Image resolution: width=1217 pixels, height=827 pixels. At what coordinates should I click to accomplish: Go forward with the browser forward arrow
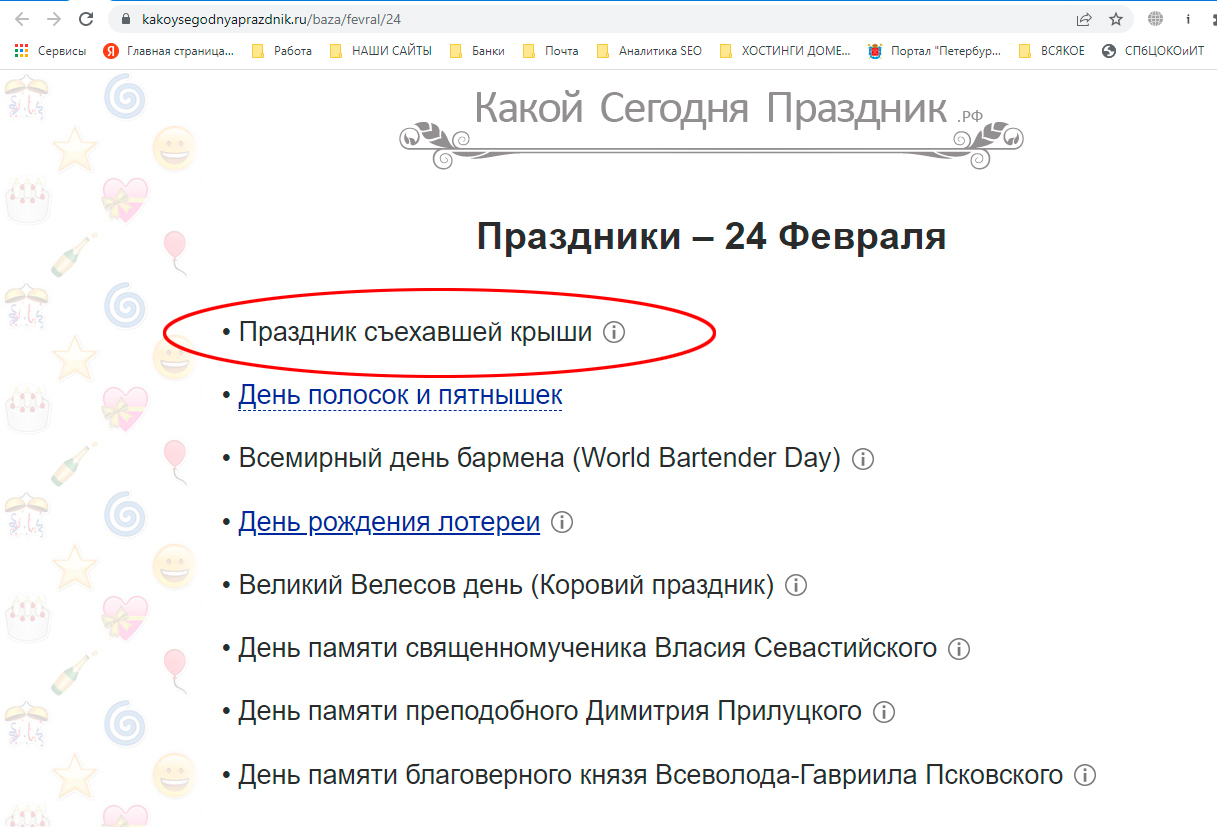(x=54, y=19)
